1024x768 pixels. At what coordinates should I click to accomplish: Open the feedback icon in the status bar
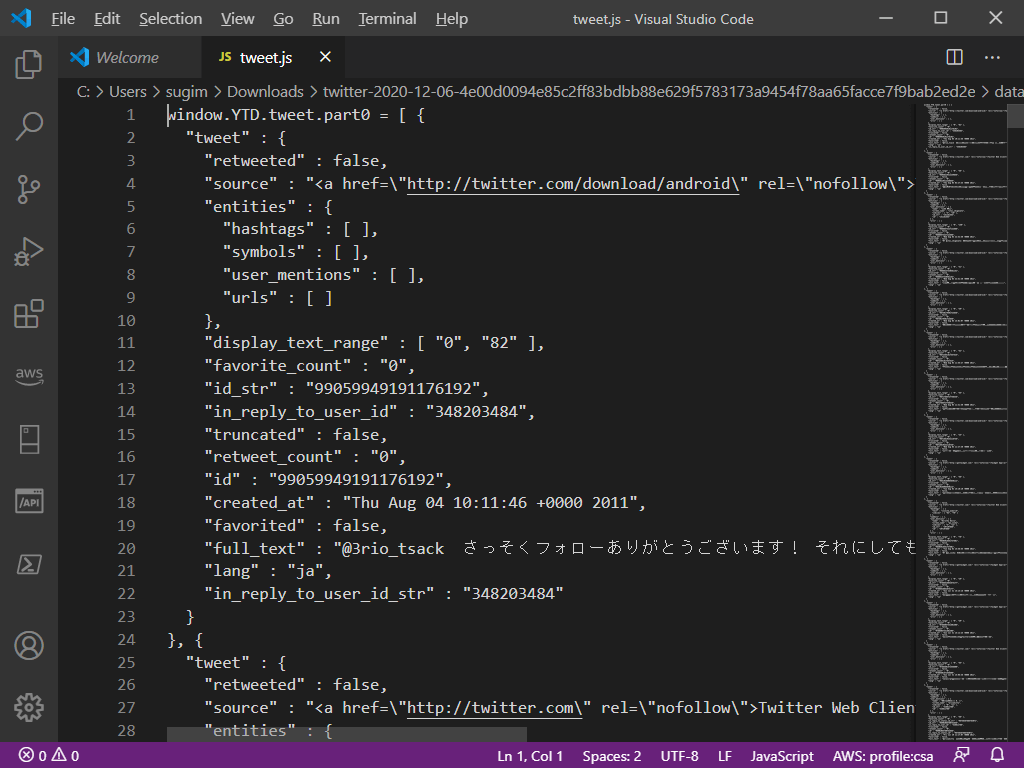tap(961, 756)
